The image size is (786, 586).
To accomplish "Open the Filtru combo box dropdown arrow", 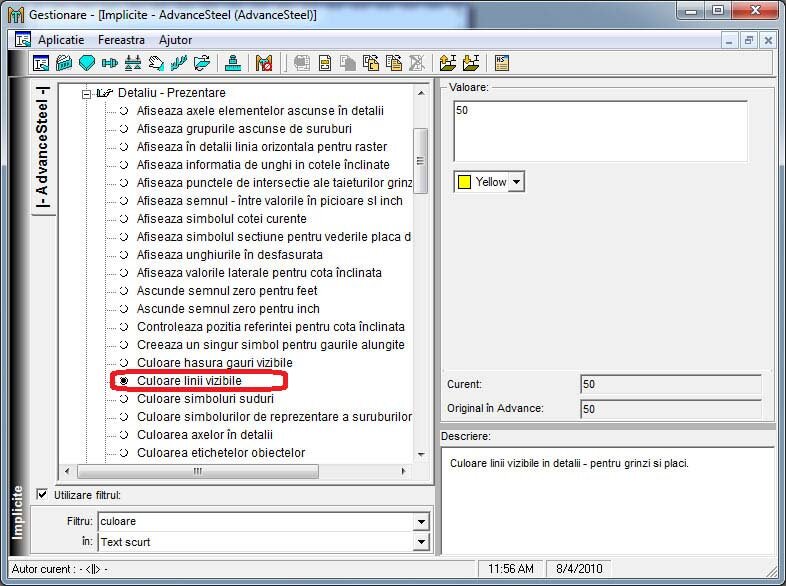I will point(422,522).
